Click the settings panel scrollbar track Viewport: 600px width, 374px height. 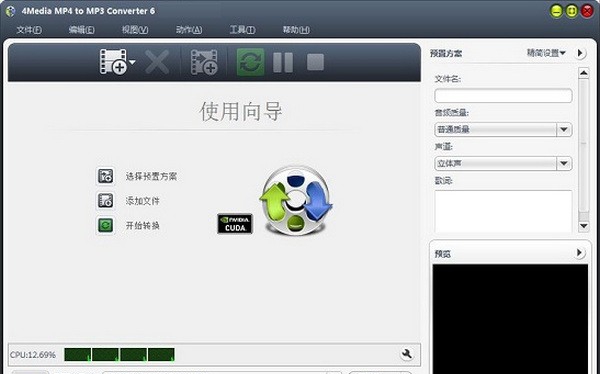584,149
